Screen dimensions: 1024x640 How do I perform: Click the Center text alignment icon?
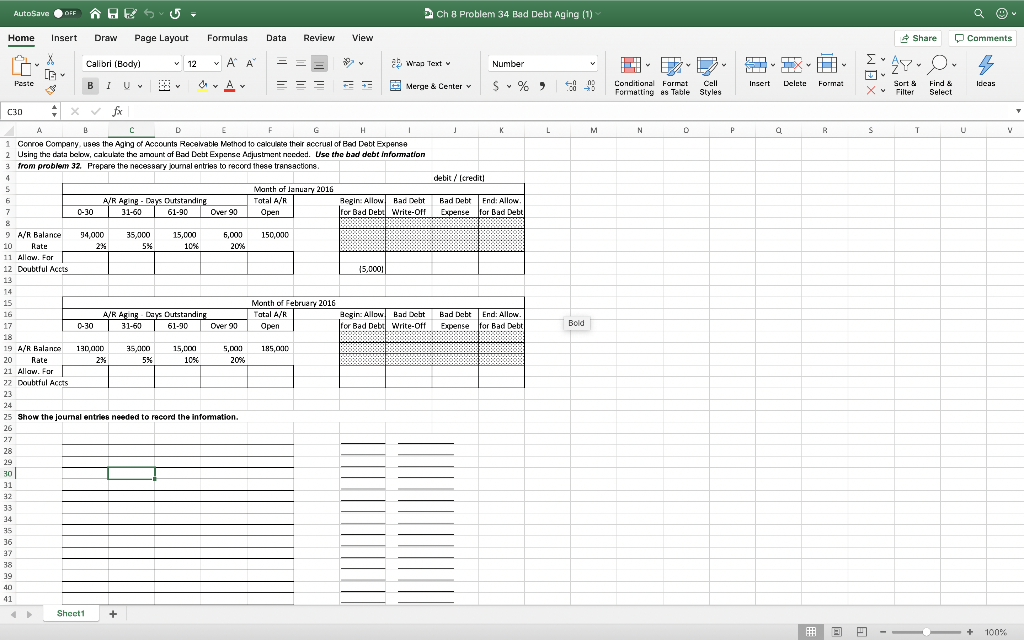pos(300,86)
